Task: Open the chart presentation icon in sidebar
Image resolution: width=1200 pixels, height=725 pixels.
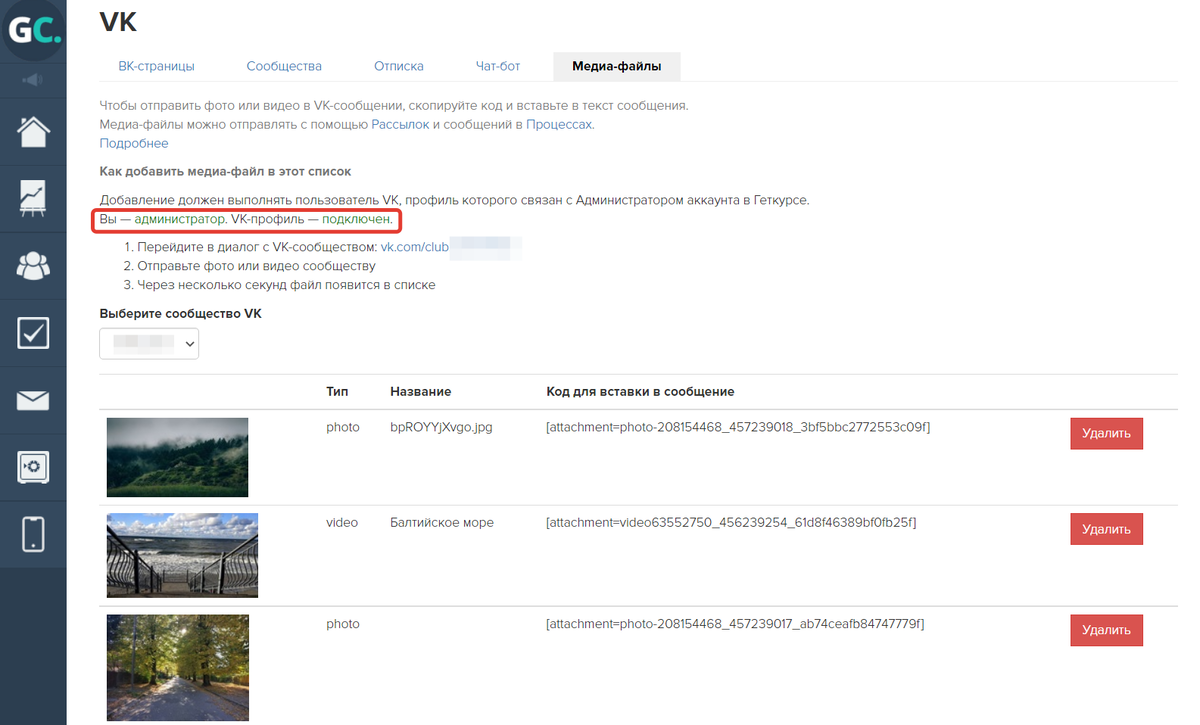Action: tap(33, 198)
